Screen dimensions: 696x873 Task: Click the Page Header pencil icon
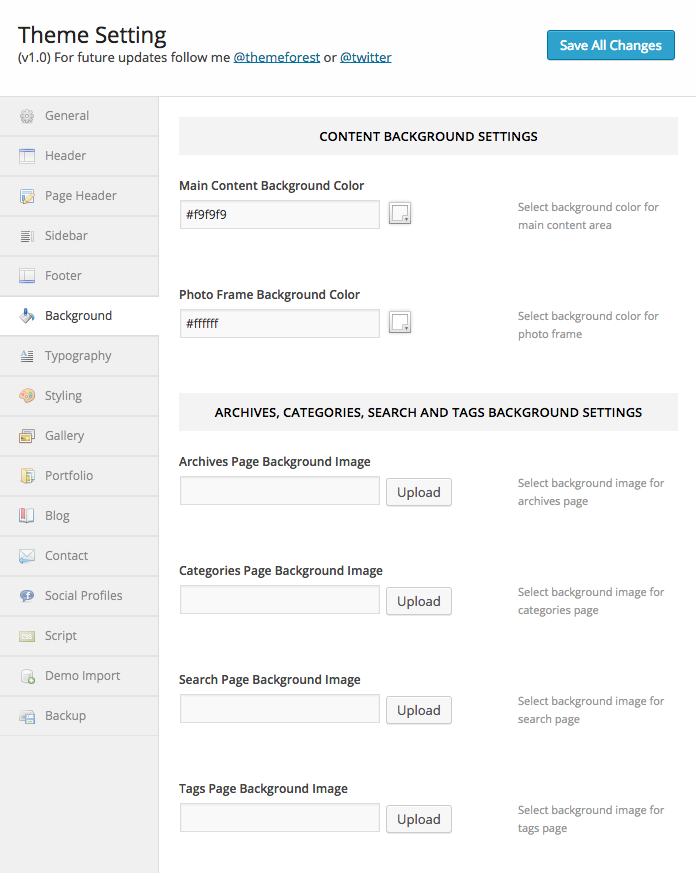[27, 196]
